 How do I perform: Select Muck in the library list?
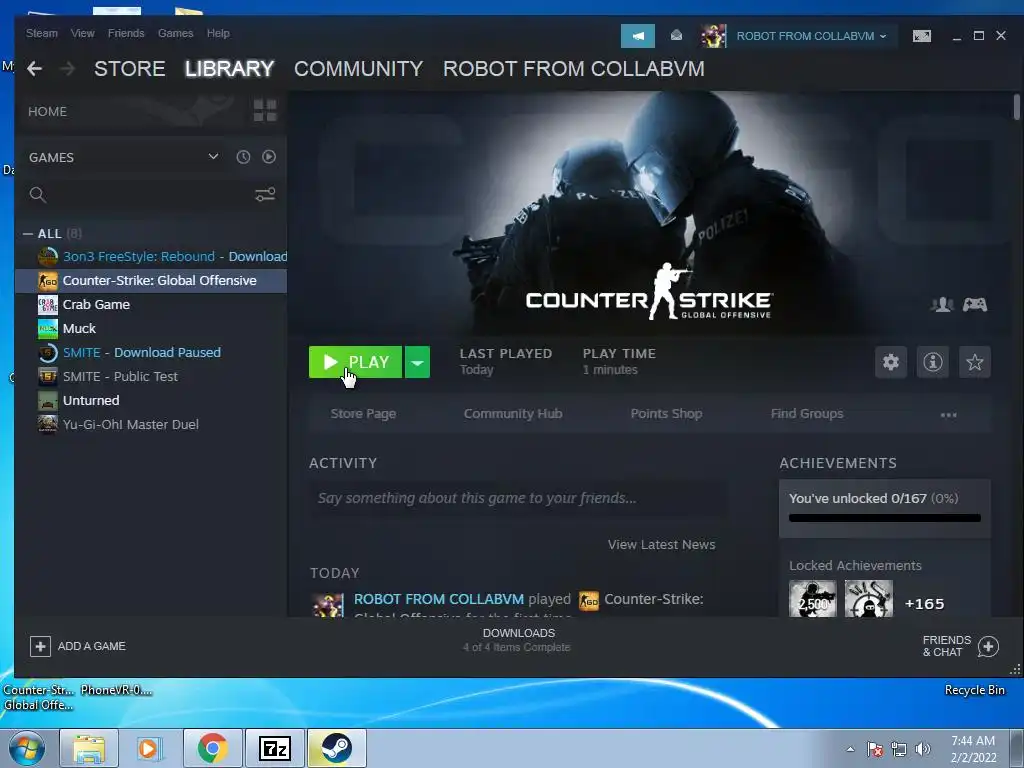tap(152, 328)
